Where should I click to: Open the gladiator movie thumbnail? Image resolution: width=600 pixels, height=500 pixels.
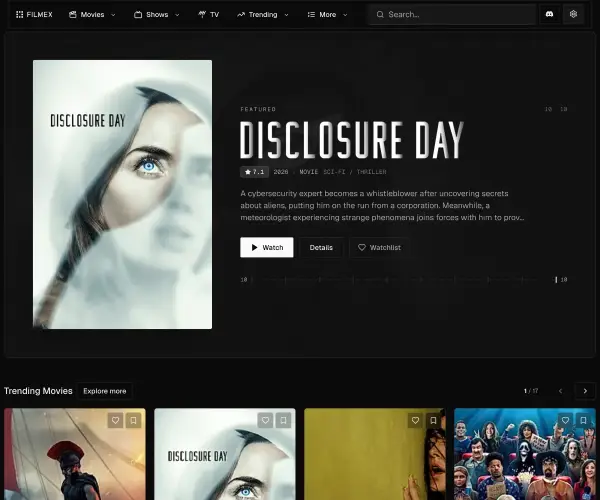click(x=75, y=454)
